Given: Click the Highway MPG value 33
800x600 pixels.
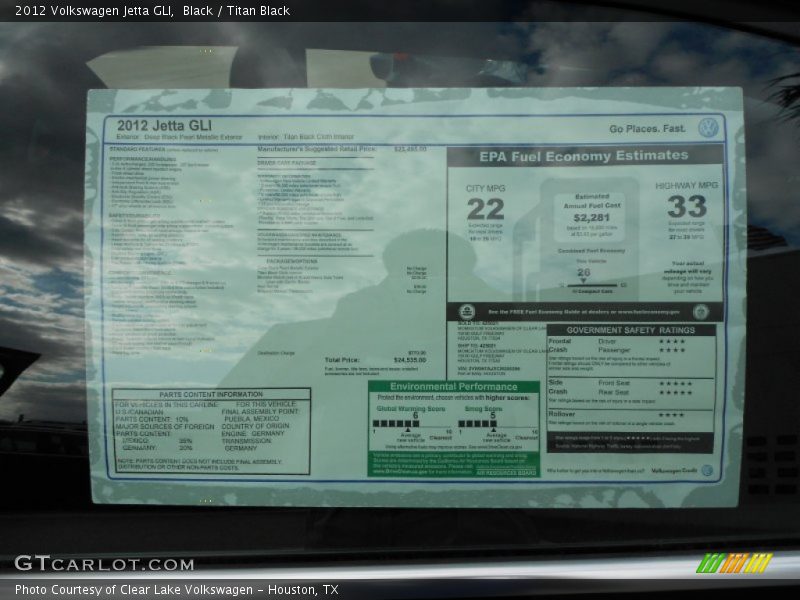Looking at the screenshot, I should 687,207.
